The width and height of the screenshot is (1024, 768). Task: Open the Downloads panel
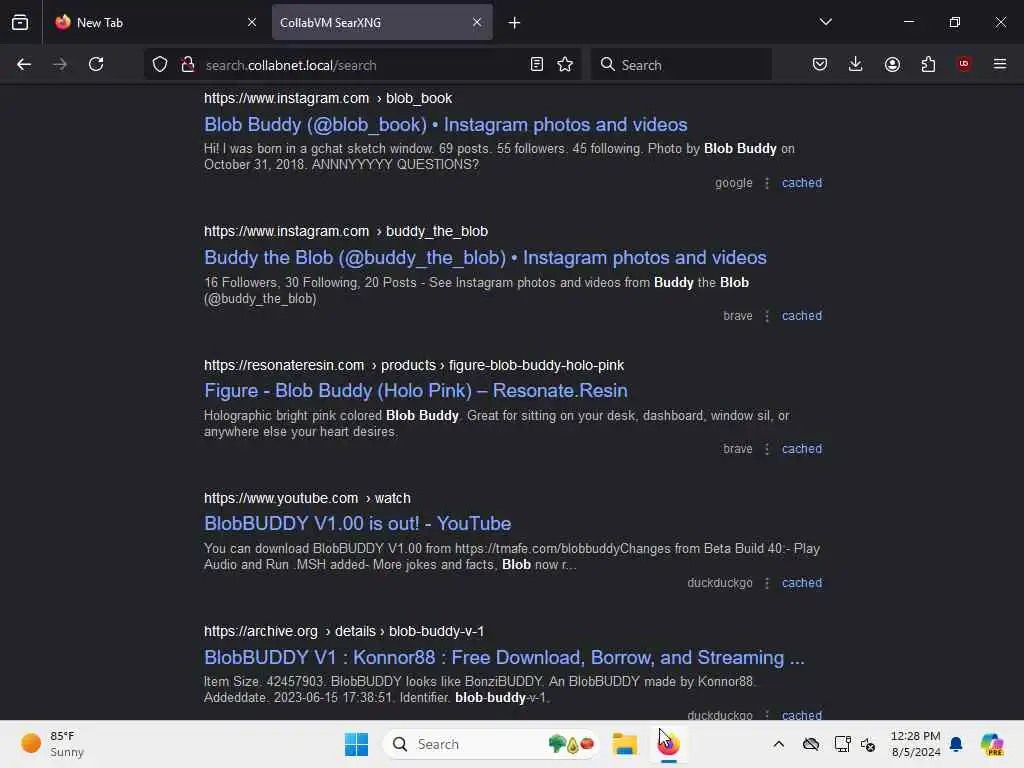pos(856,65)
